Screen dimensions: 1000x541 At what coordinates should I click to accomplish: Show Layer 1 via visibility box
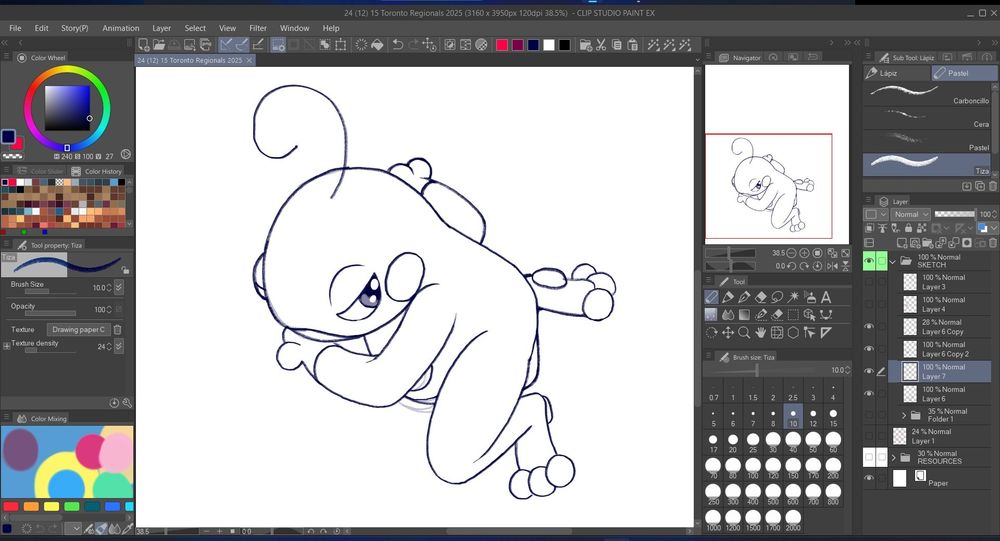click(869, 436)
